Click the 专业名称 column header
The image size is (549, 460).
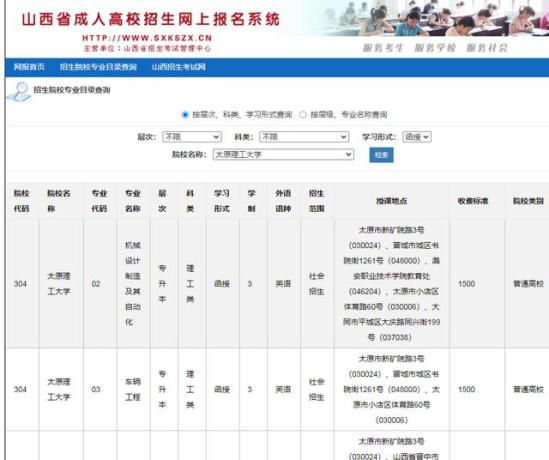pyautogui.click(x=133, y=201)
